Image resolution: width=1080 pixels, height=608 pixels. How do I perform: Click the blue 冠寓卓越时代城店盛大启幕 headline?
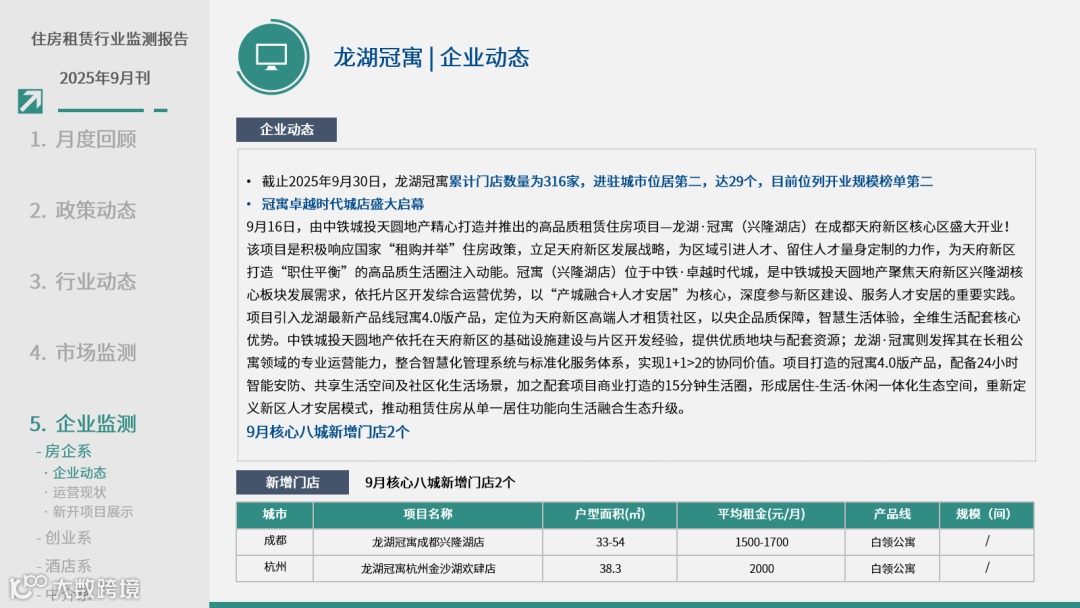pos(343,204)
